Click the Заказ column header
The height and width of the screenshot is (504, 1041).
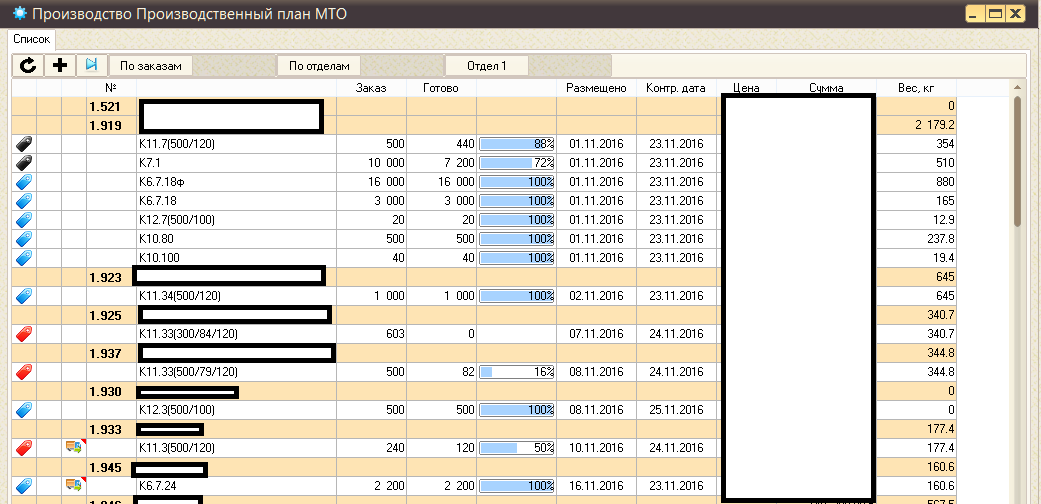click(x=371, y=88)
